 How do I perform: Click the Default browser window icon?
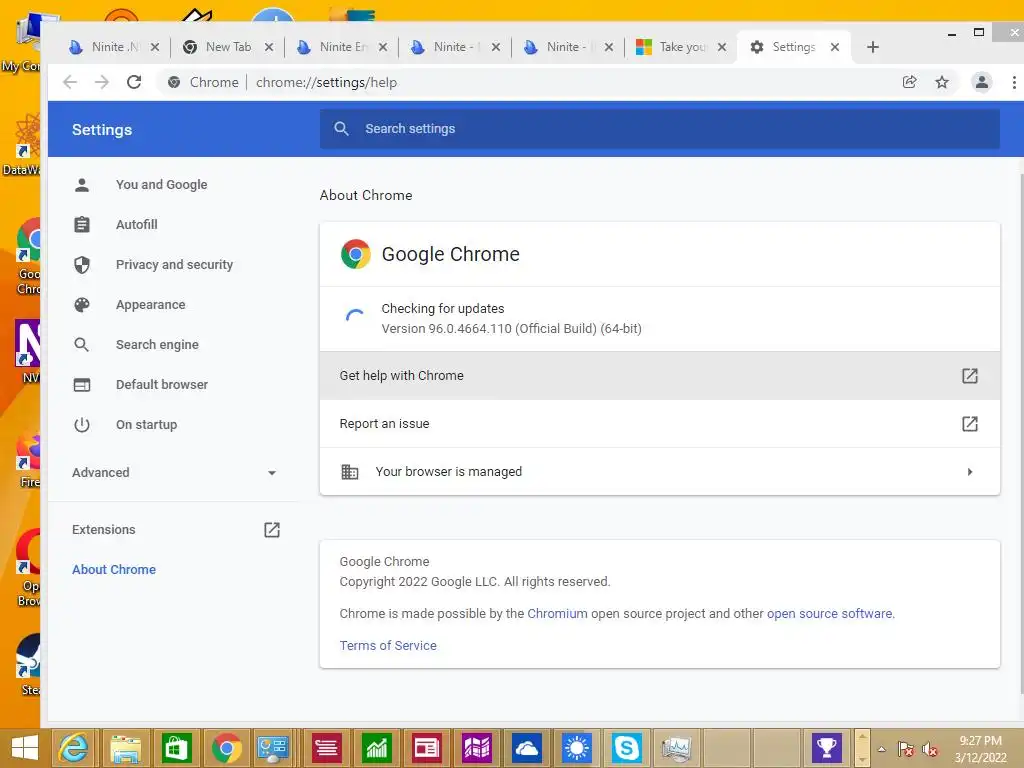82,385
